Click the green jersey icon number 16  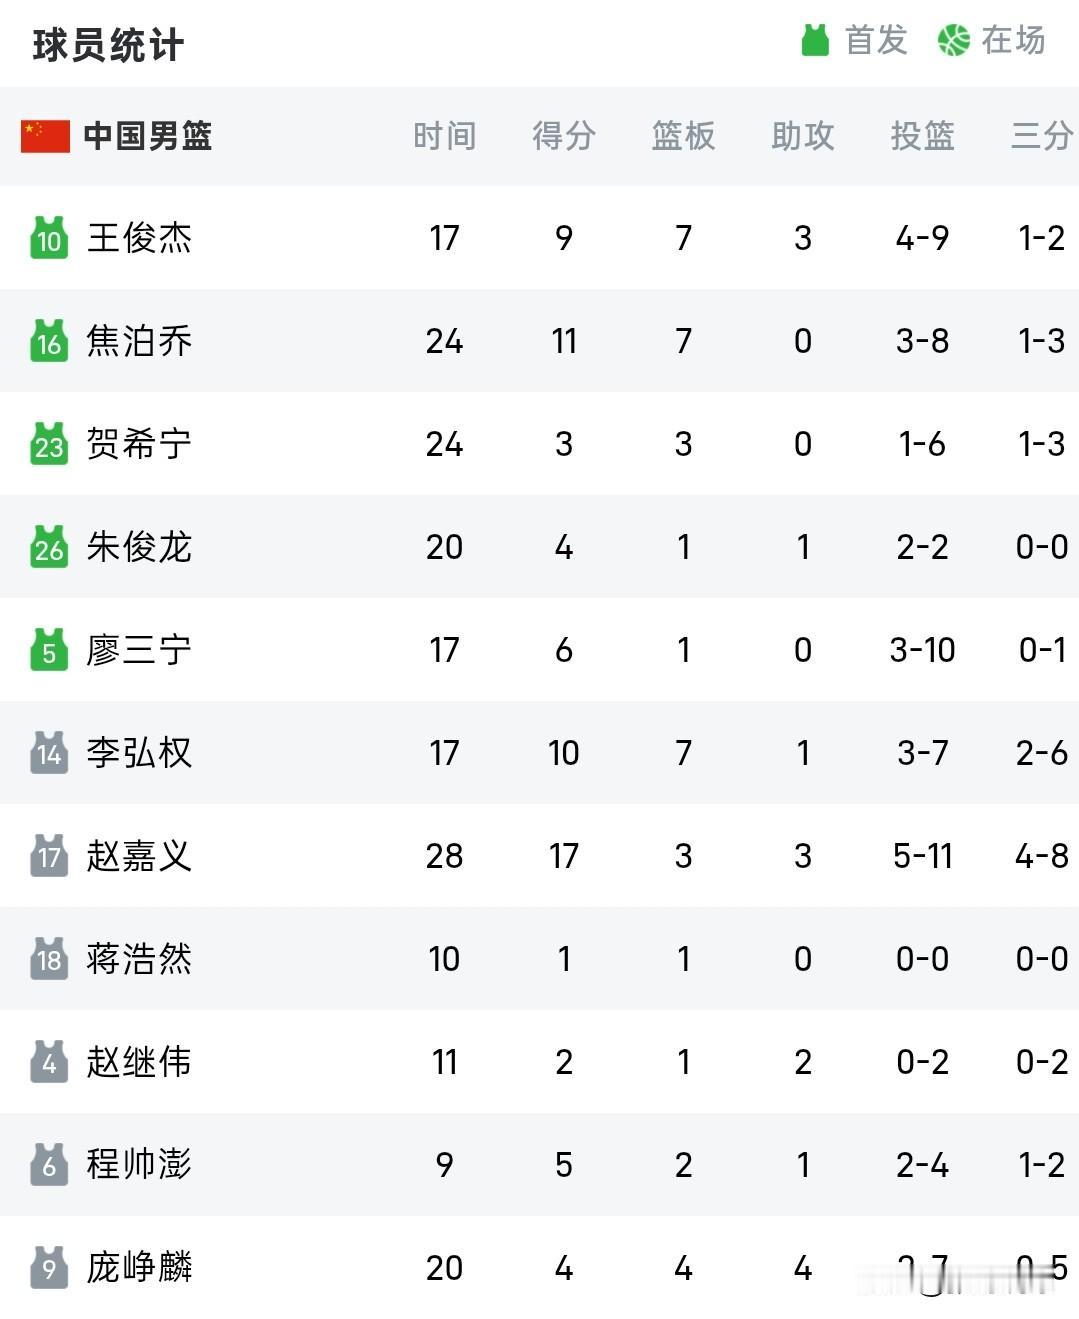pyautogui.click(x=49, y=341)
